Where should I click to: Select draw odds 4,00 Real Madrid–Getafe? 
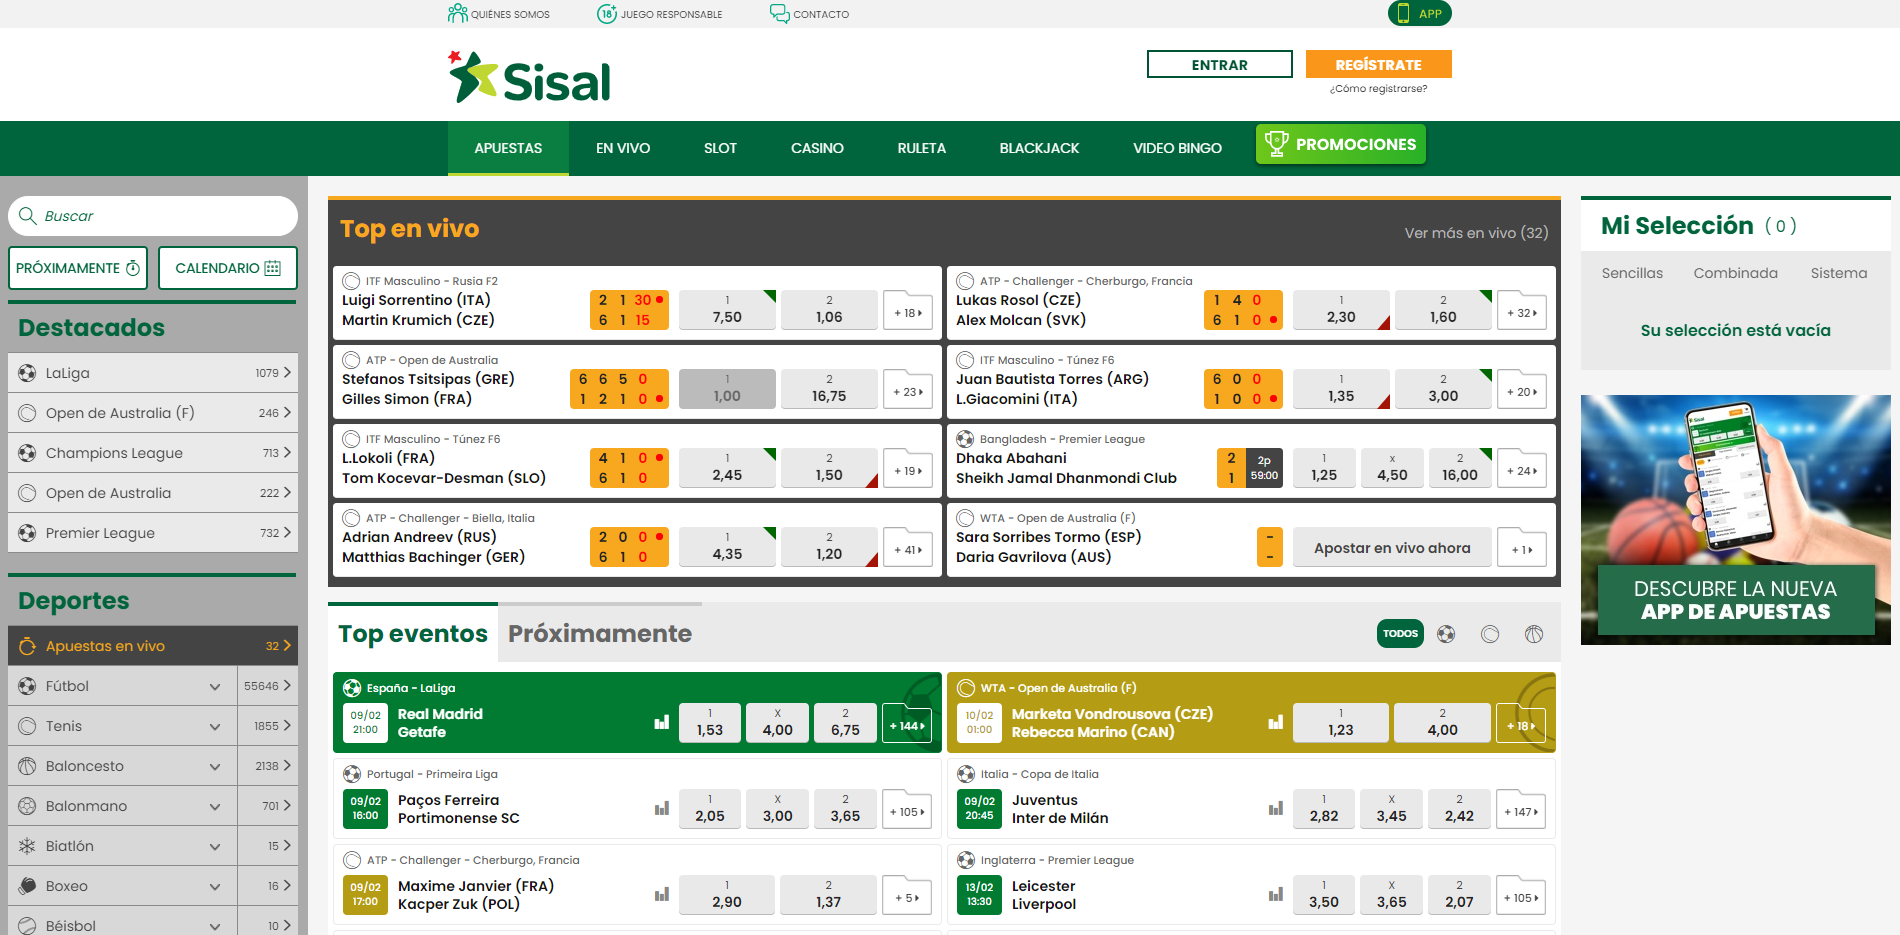click(x=777, y=723)
